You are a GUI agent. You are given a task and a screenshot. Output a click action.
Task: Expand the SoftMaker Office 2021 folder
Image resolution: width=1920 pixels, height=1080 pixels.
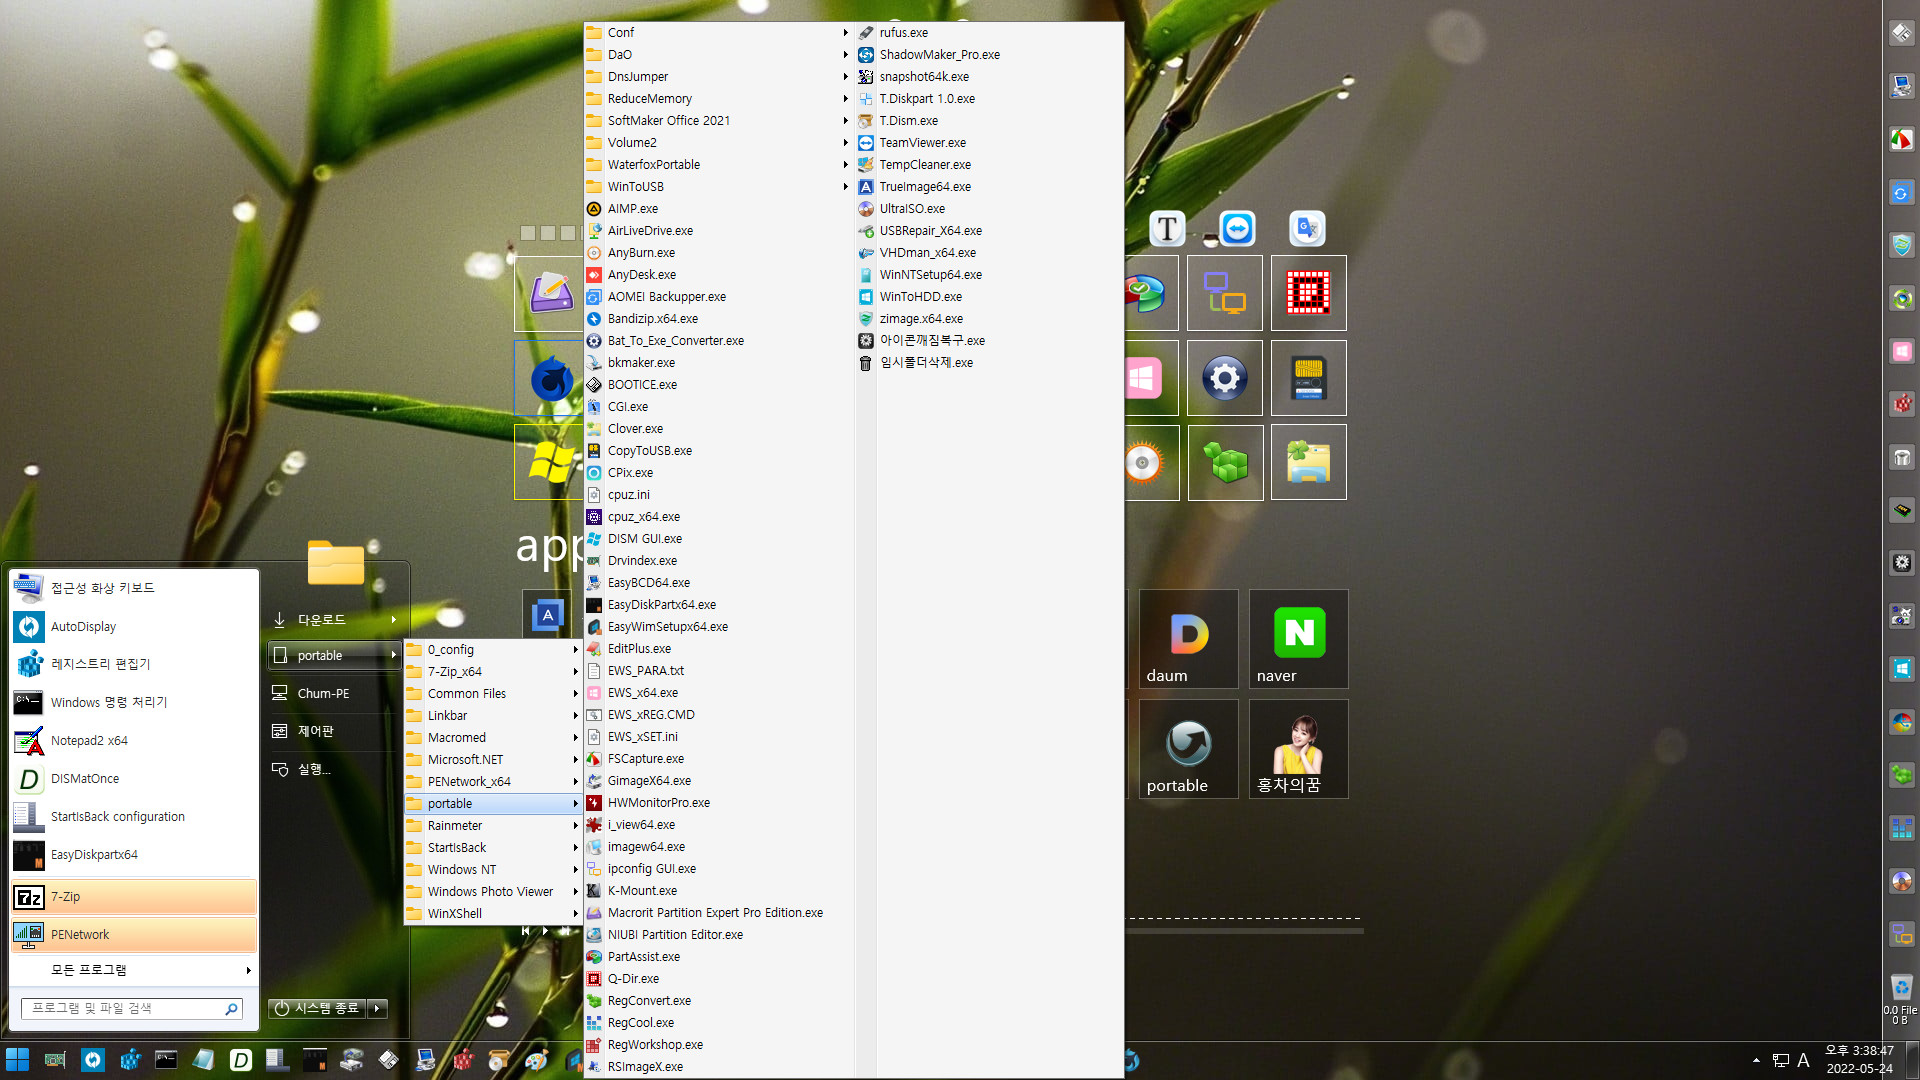[718, 120]
